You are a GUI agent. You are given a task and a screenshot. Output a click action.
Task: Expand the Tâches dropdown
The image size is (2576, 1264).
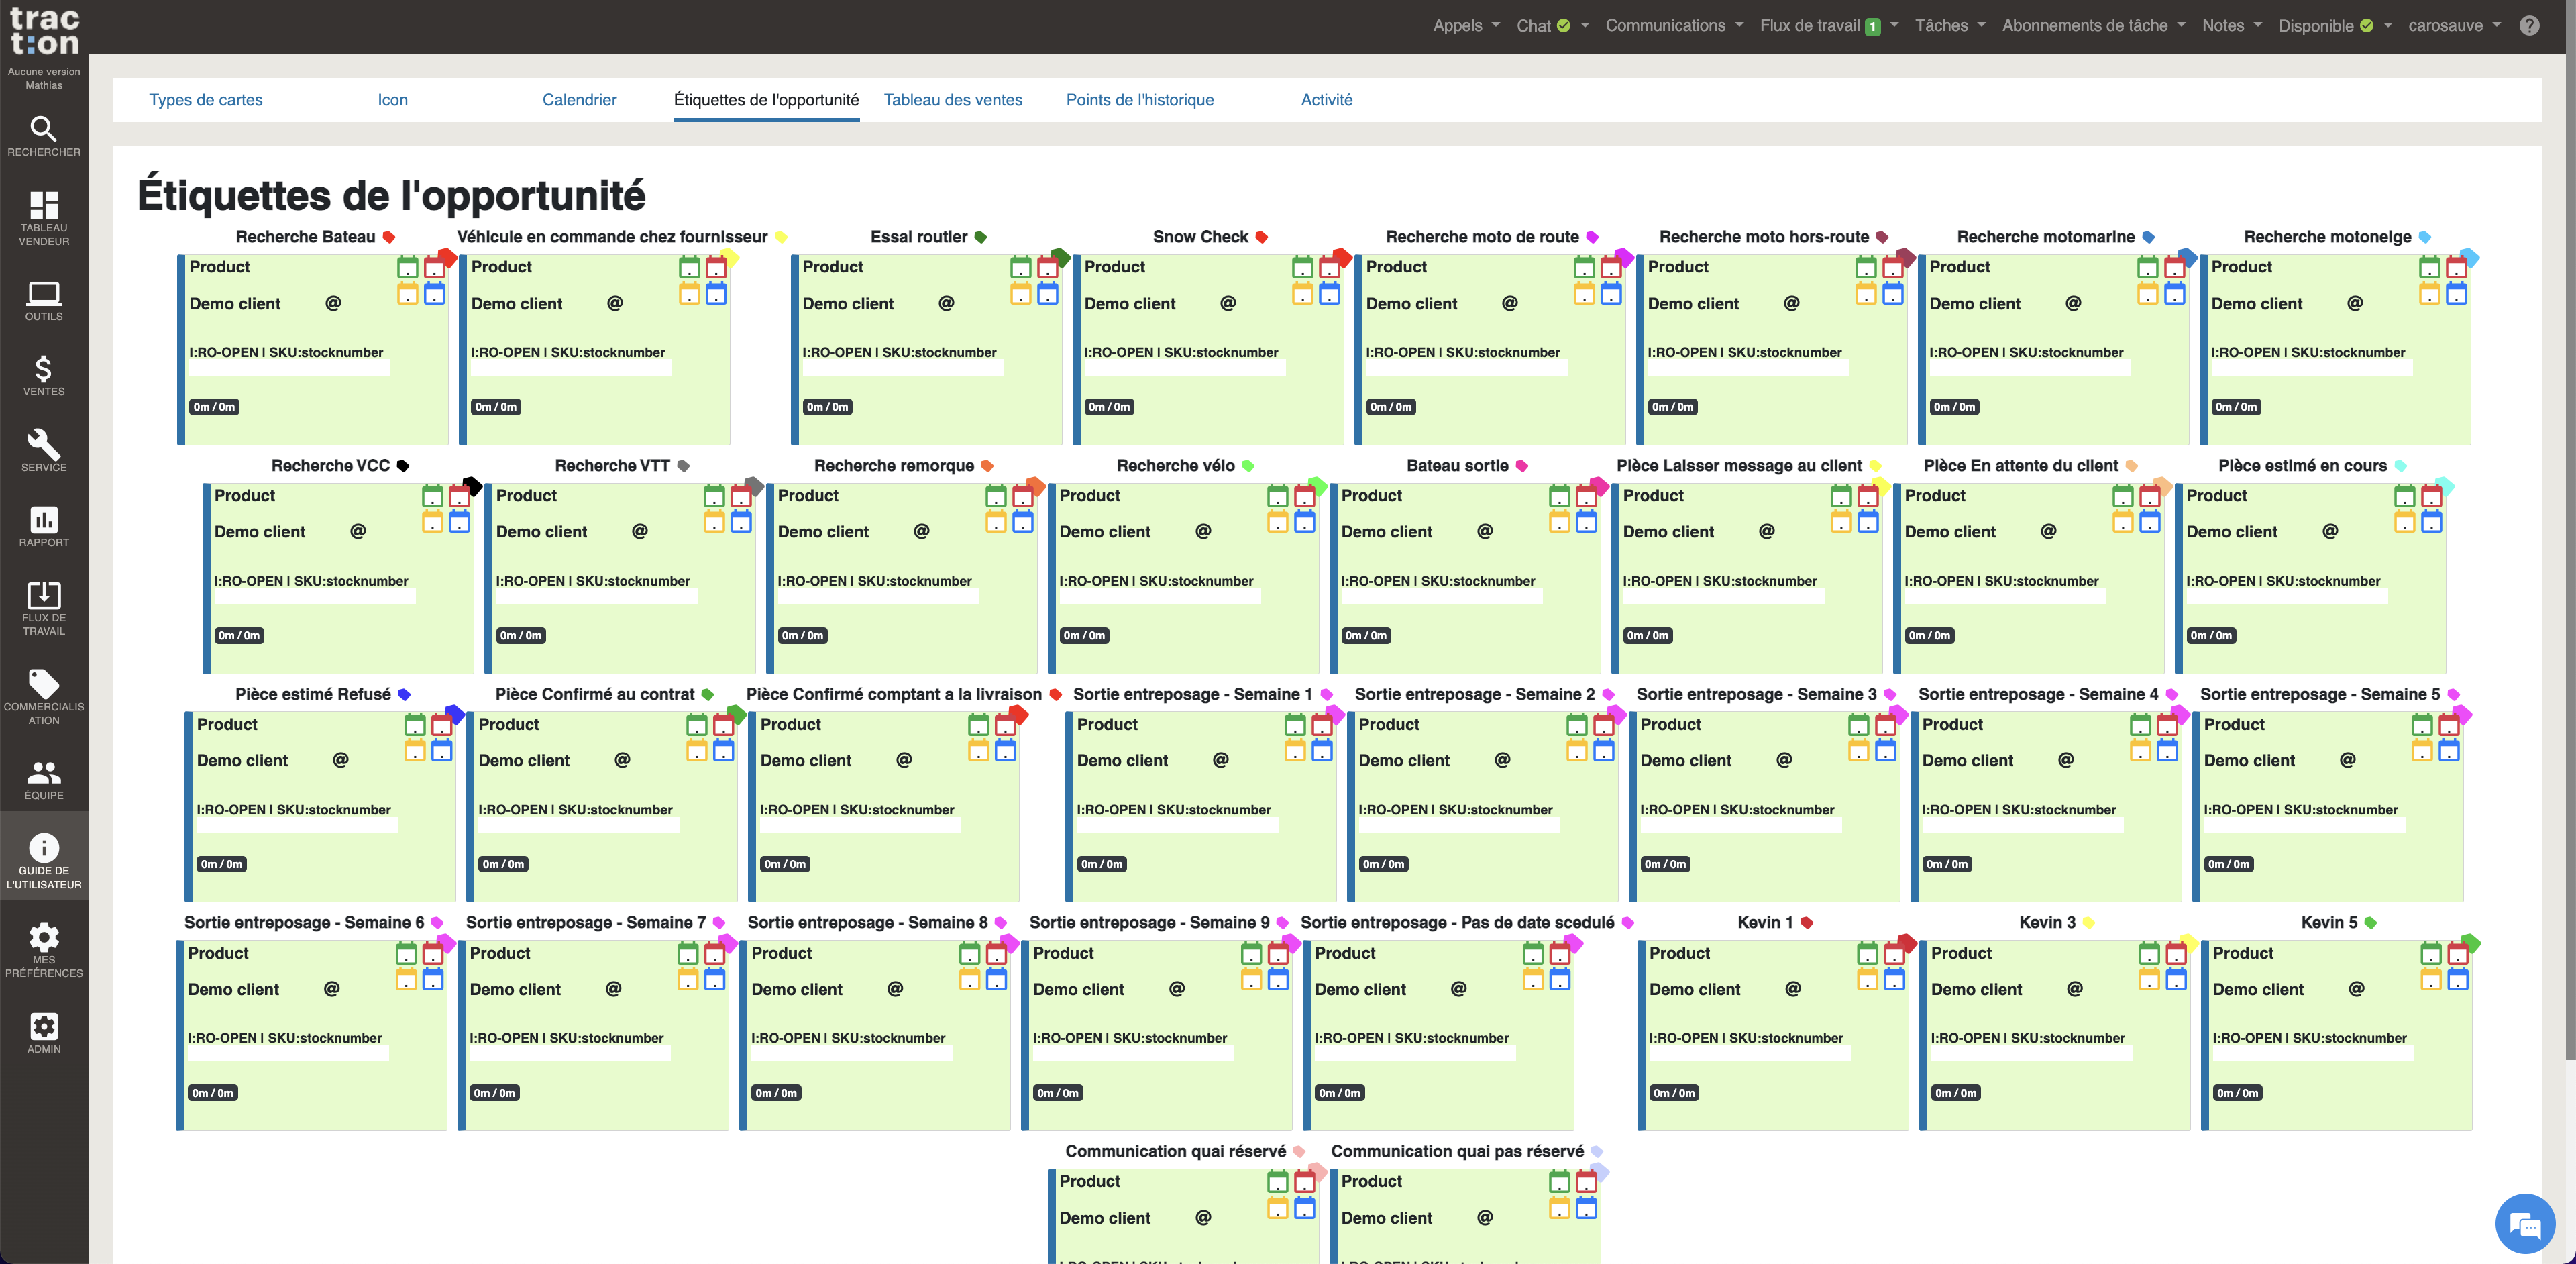point(1950,26)
